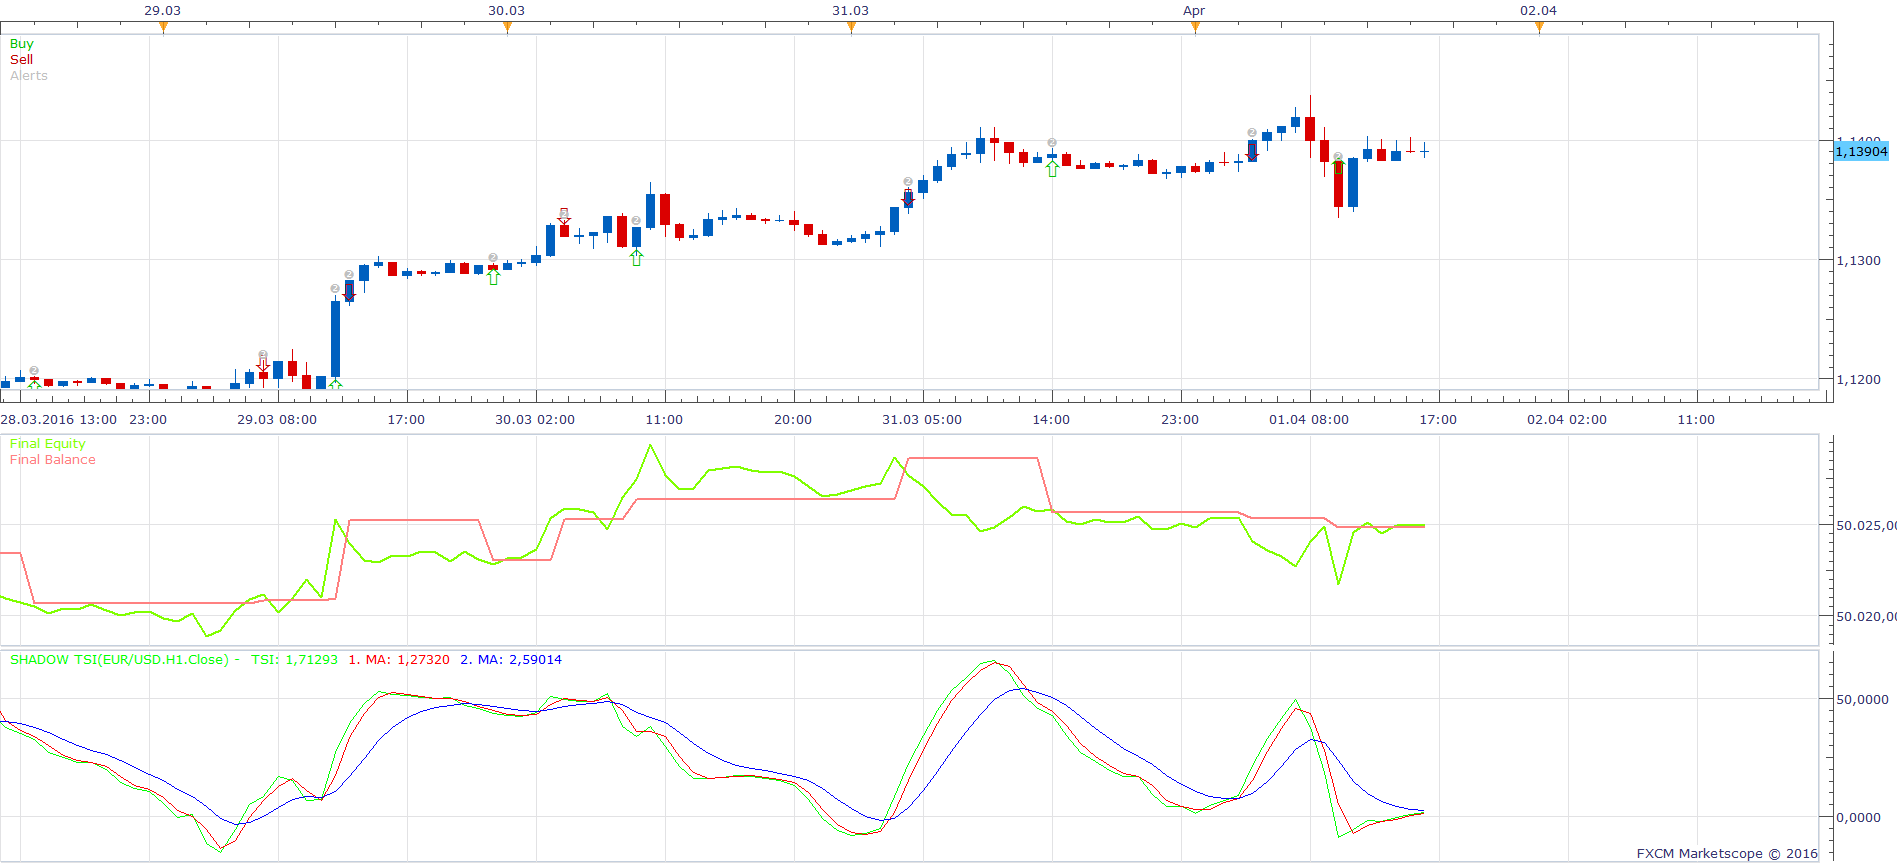Select the Alerts legend label
1899x864 pixels.
coord(29,76)
